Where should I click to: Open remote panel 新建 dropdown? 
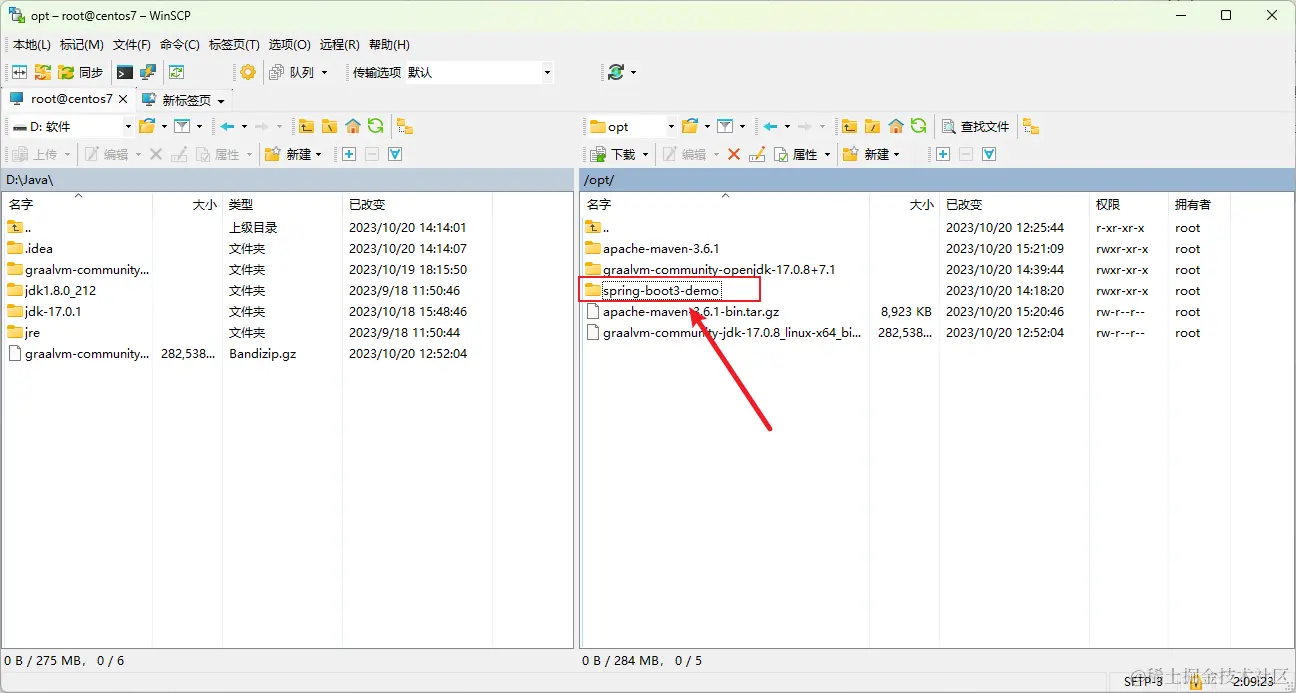coord(872,154)
